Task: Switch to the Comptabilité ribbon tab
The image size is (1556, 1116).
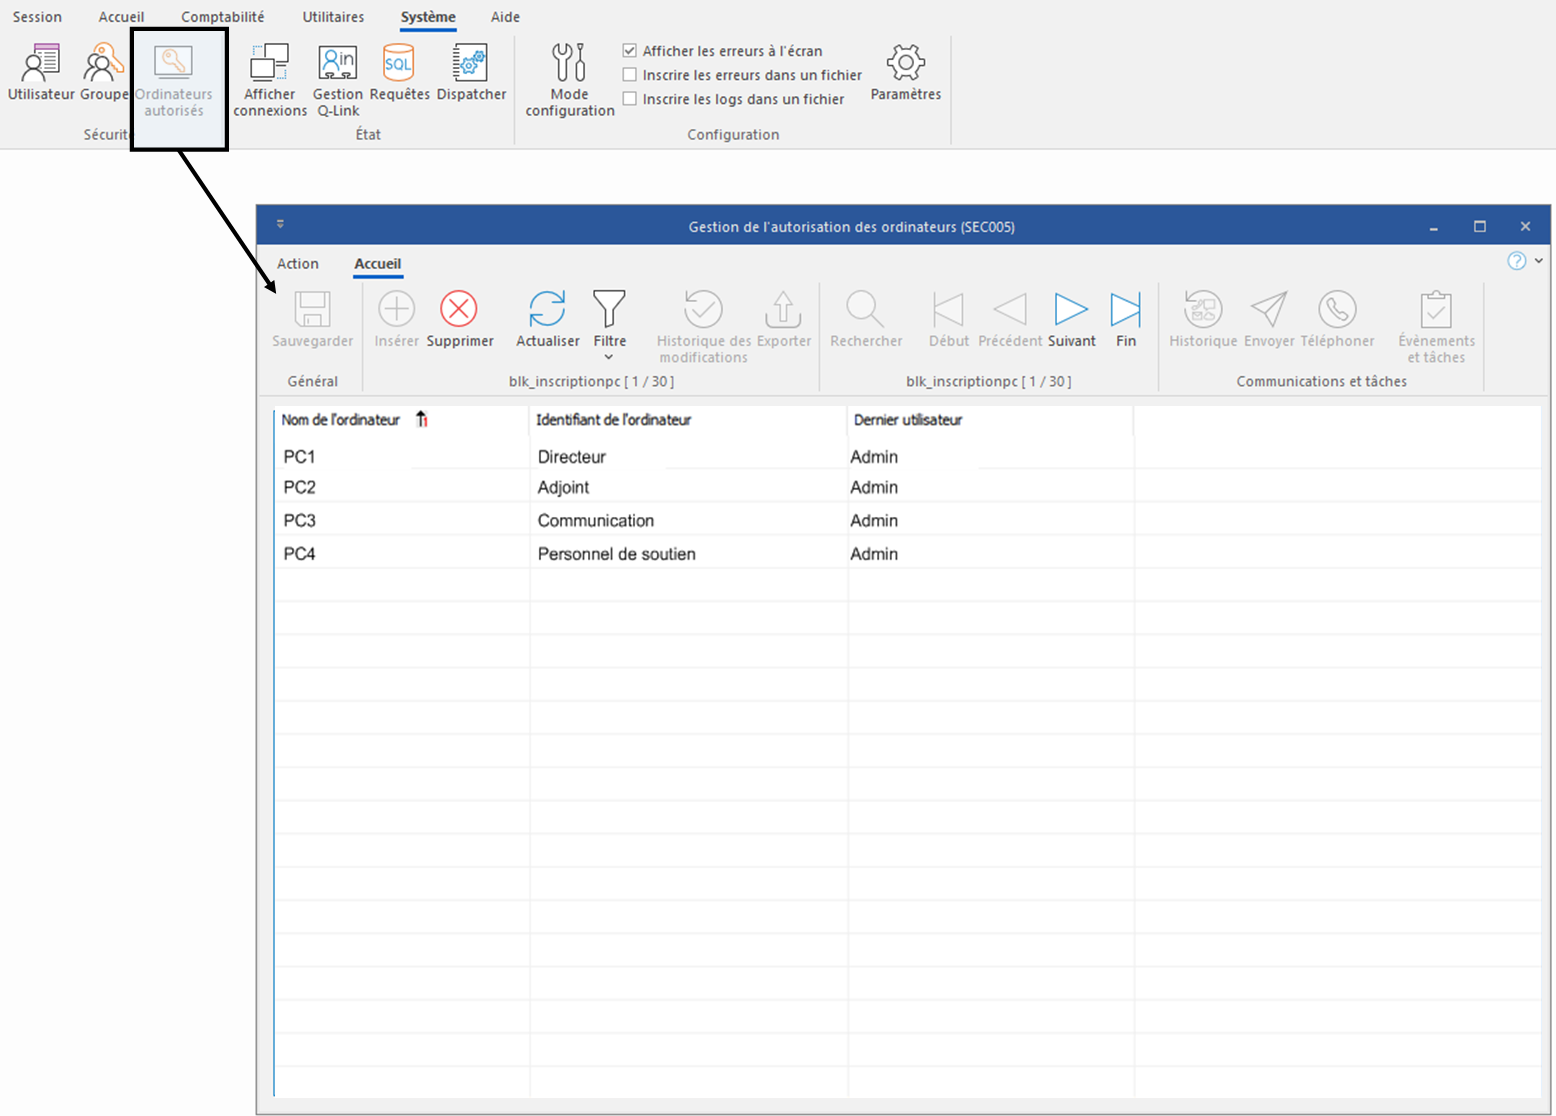Action: (x=222, y=17)
